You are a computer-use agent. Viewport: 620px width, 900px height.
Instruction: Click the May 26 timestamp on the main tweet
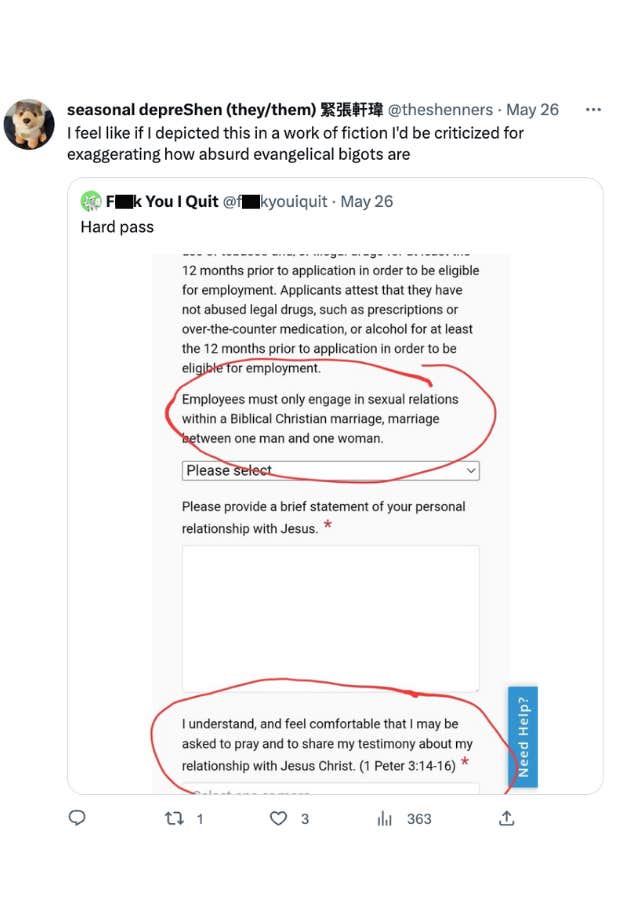532,109
